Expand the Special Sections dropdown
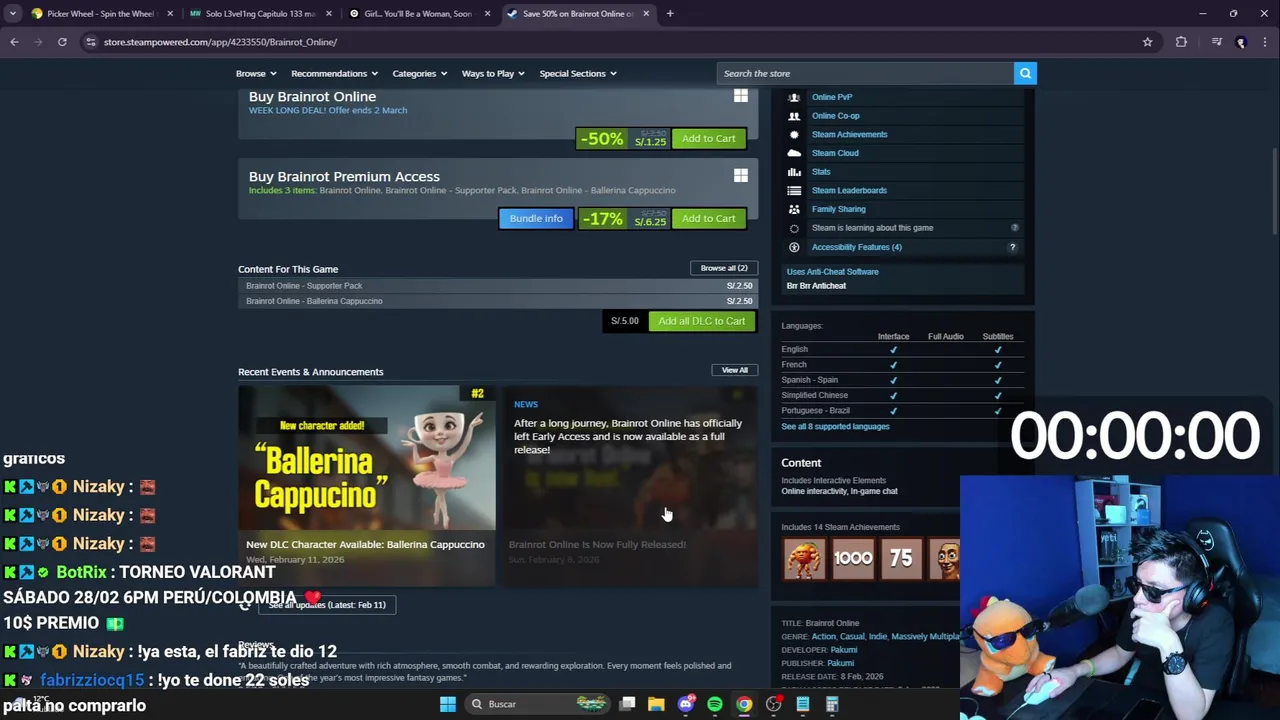 point(578,73)
